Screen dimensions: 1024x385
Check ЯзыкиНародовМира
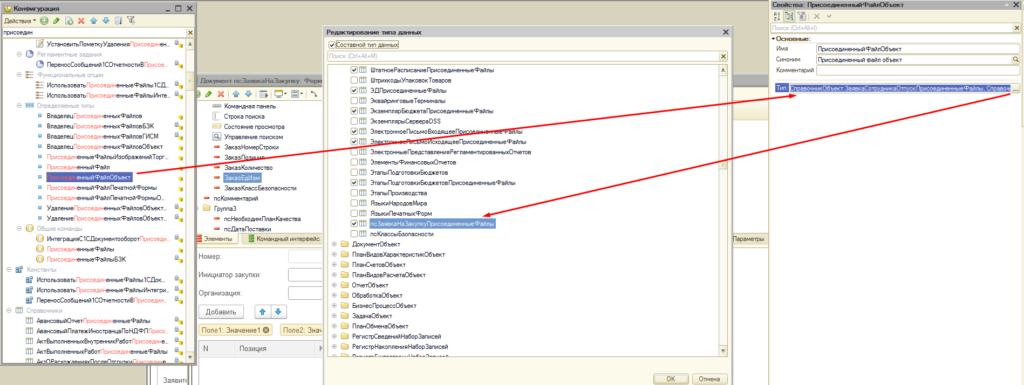point(355,203)
